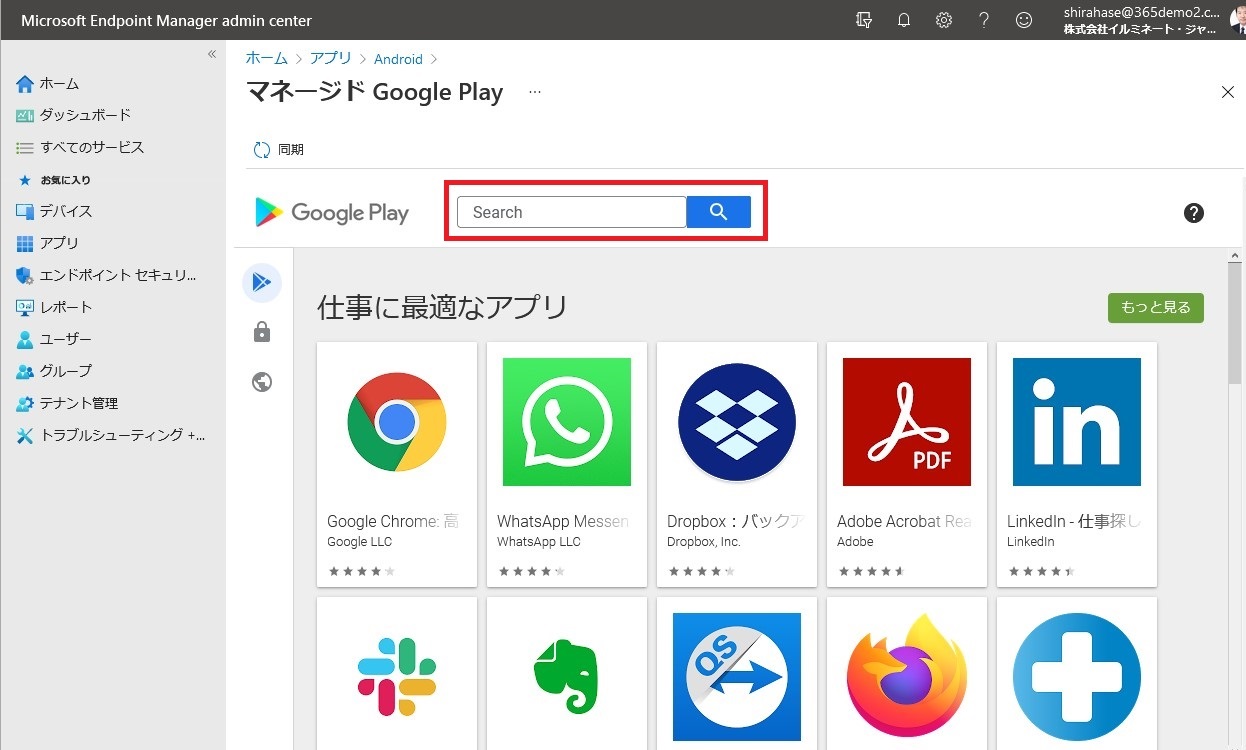The height and width of the screenshot is (750, 1246).
Task: Open portal settings gear
Action: click(x=944, y=20)
